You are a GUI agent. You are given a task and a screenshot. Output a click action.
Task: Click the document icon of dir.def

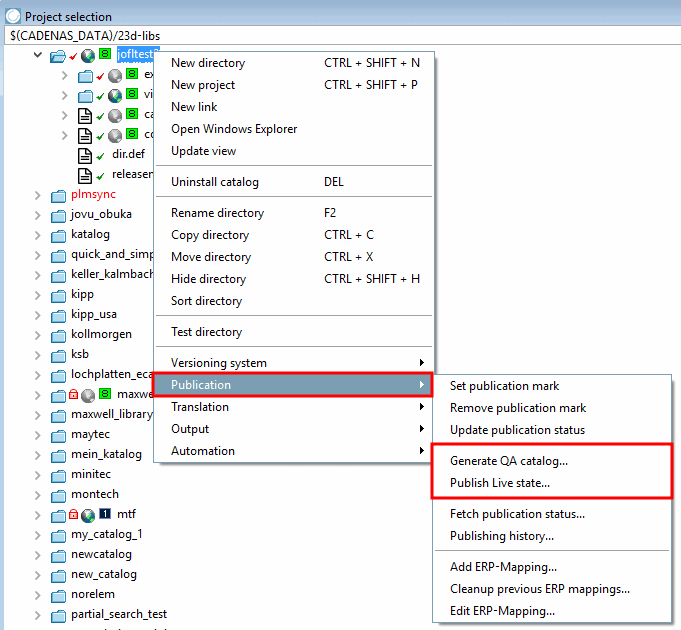tap(85, 155)
